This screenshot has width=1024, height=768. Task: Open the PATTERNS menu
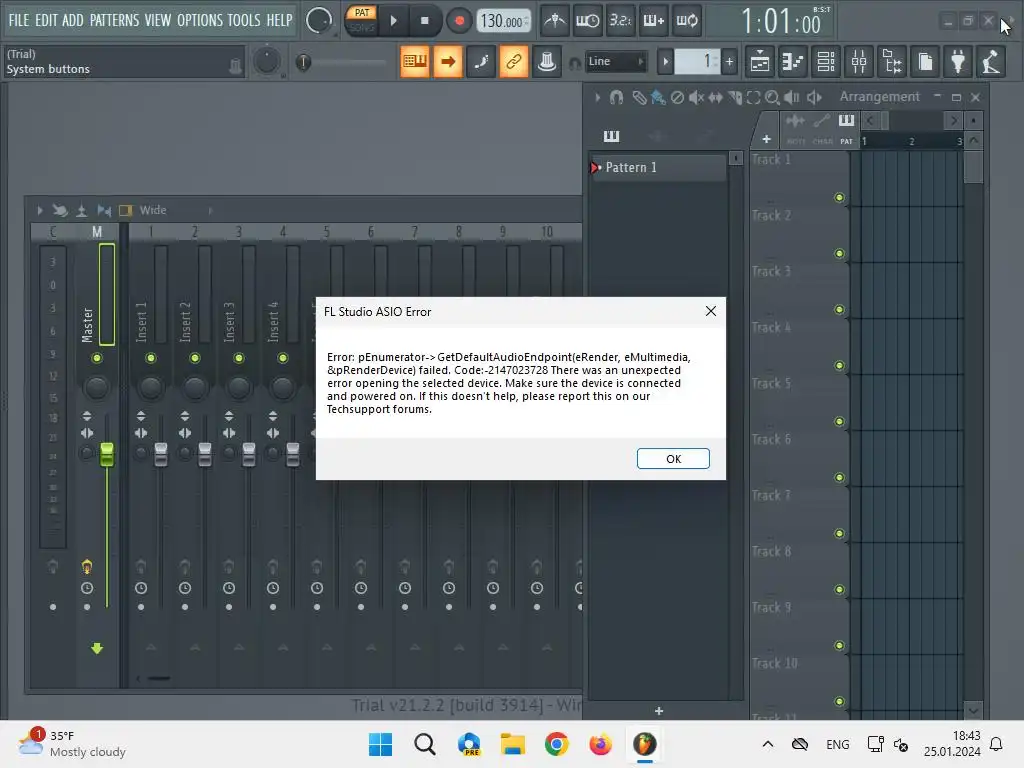point(114,20)
